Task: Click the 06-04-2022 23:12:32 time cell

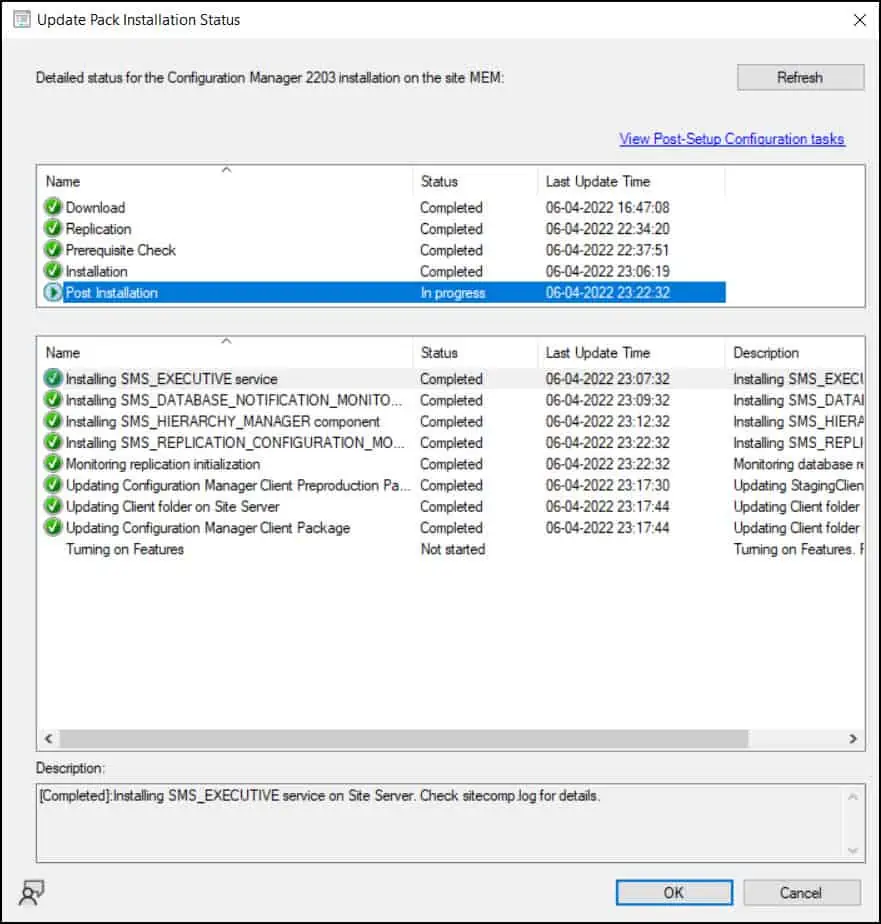Action: pyautogui.click(x=608, y=421)
